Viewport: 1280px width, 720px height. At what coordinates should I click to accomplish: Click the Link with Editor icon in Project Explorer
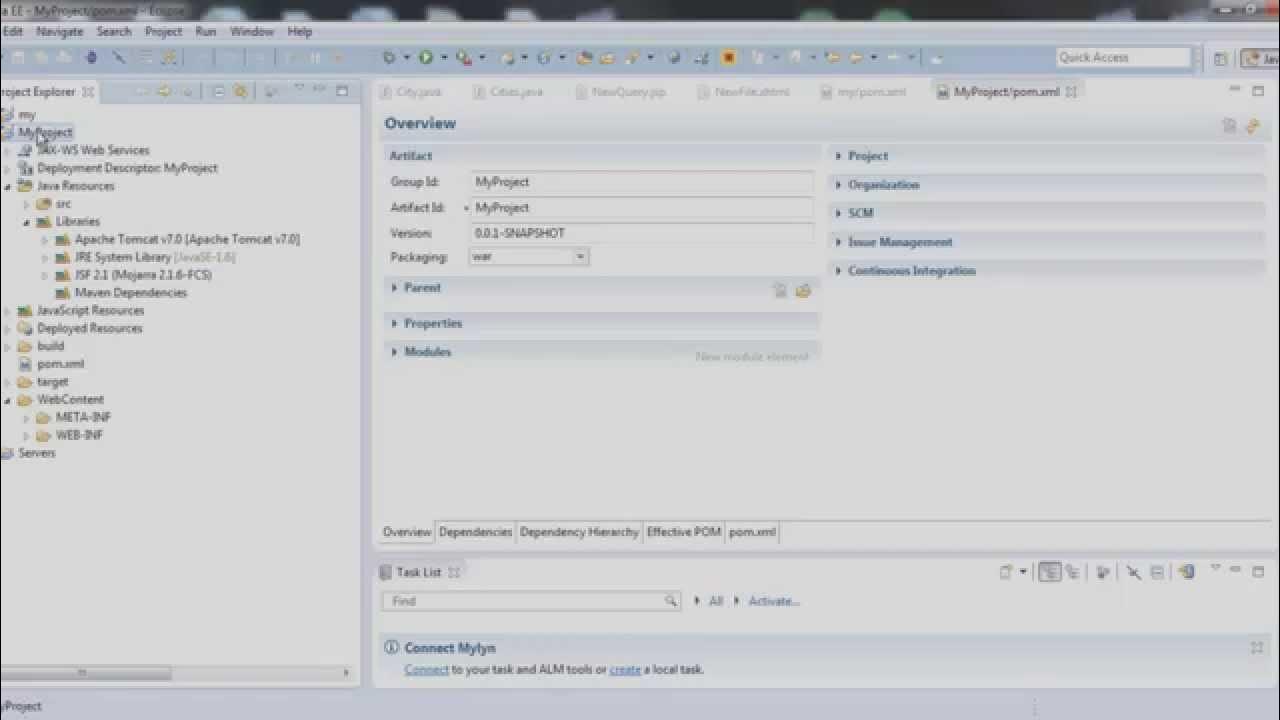(x=240, y=91)
